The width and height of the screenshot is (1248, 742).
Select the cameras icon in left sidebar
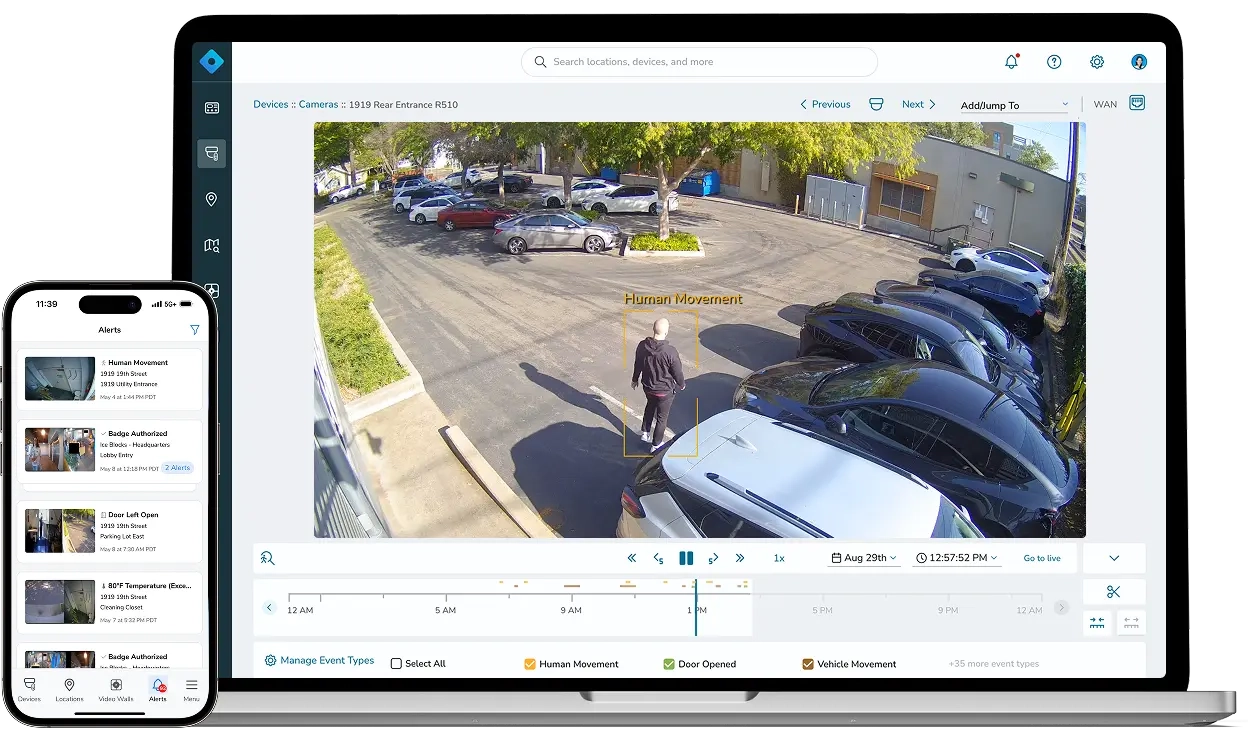click(211, 153)
